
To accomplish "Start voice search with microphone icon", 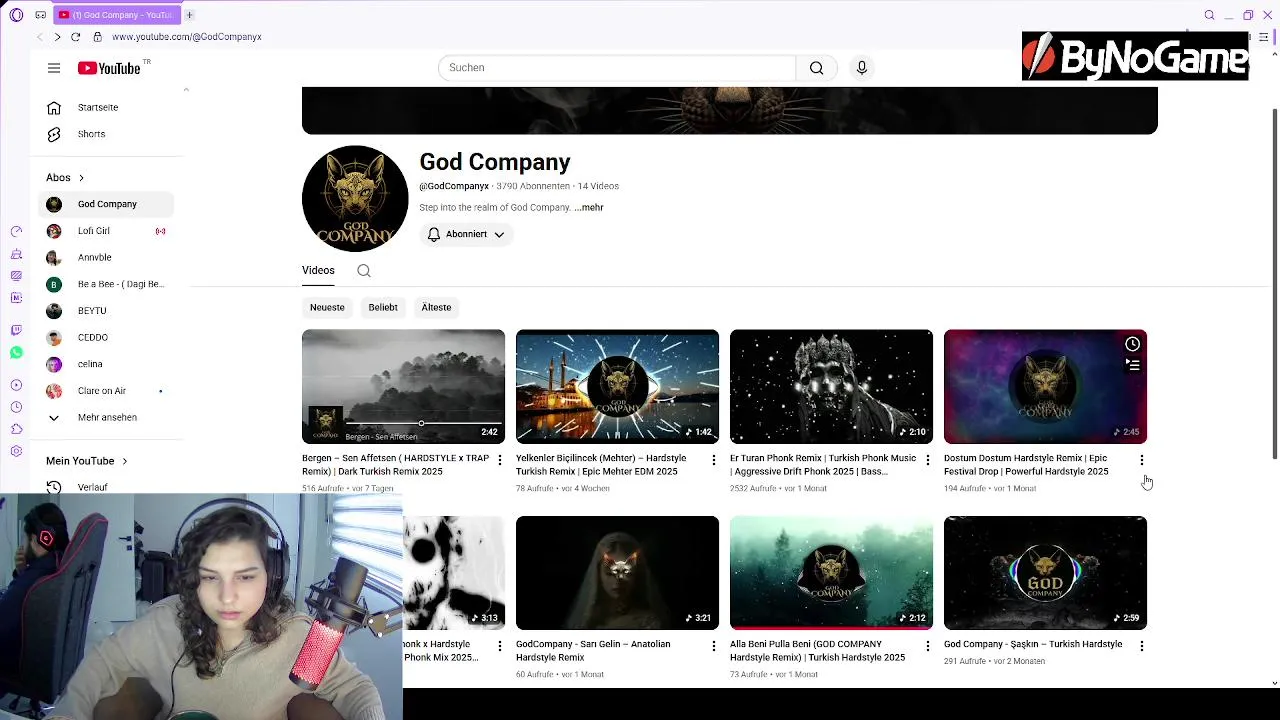I will tap(861, 68).
